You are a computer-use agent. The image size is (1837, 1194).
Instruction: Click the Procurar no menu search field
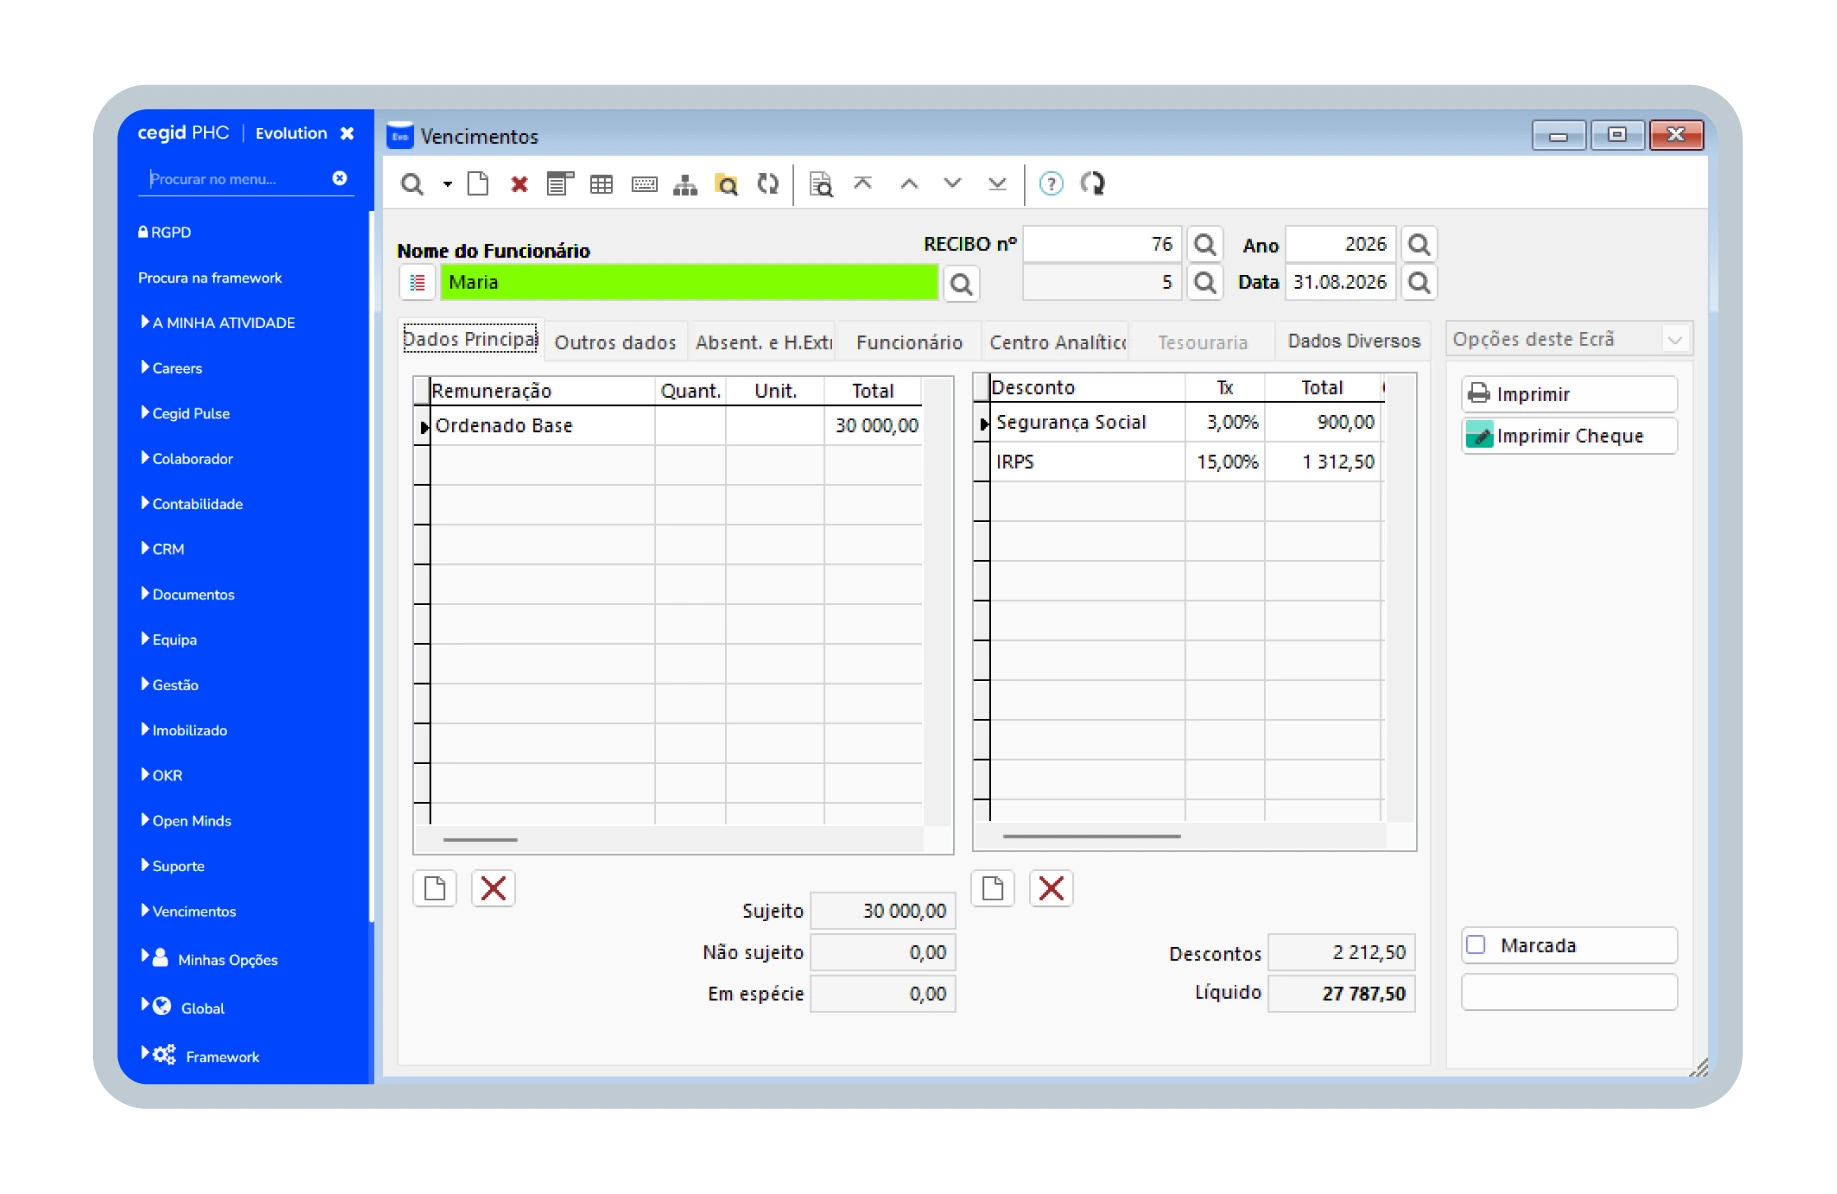tap(238, 179)
